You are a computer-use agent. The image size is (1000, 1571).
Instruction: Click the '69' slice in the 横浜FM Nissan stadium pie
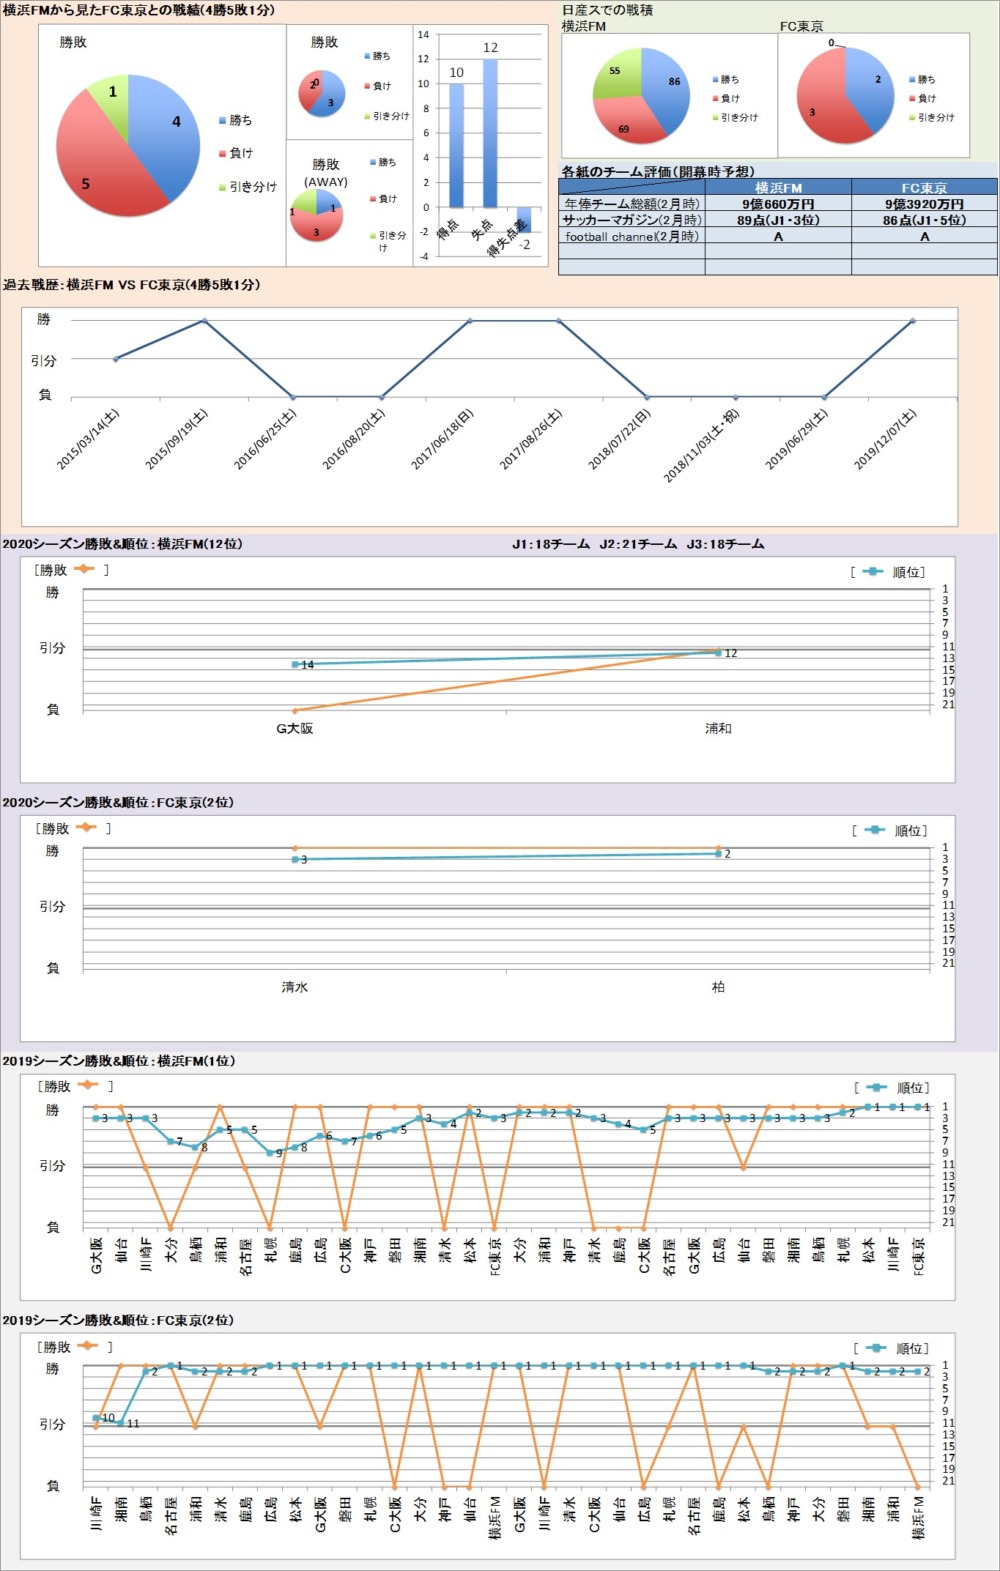[630, 122]
